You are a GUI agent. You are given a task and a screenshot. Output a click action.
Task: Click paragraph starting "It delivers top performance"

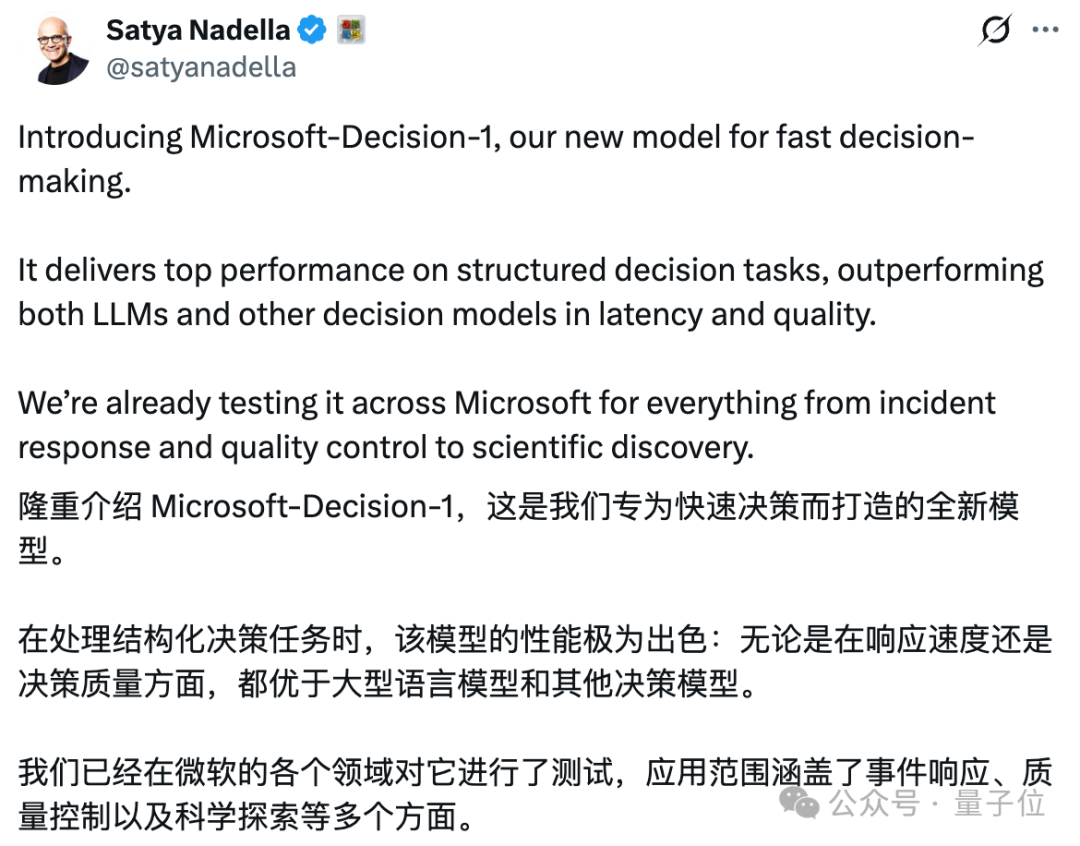pyautogui.click(x=530, y=292)
